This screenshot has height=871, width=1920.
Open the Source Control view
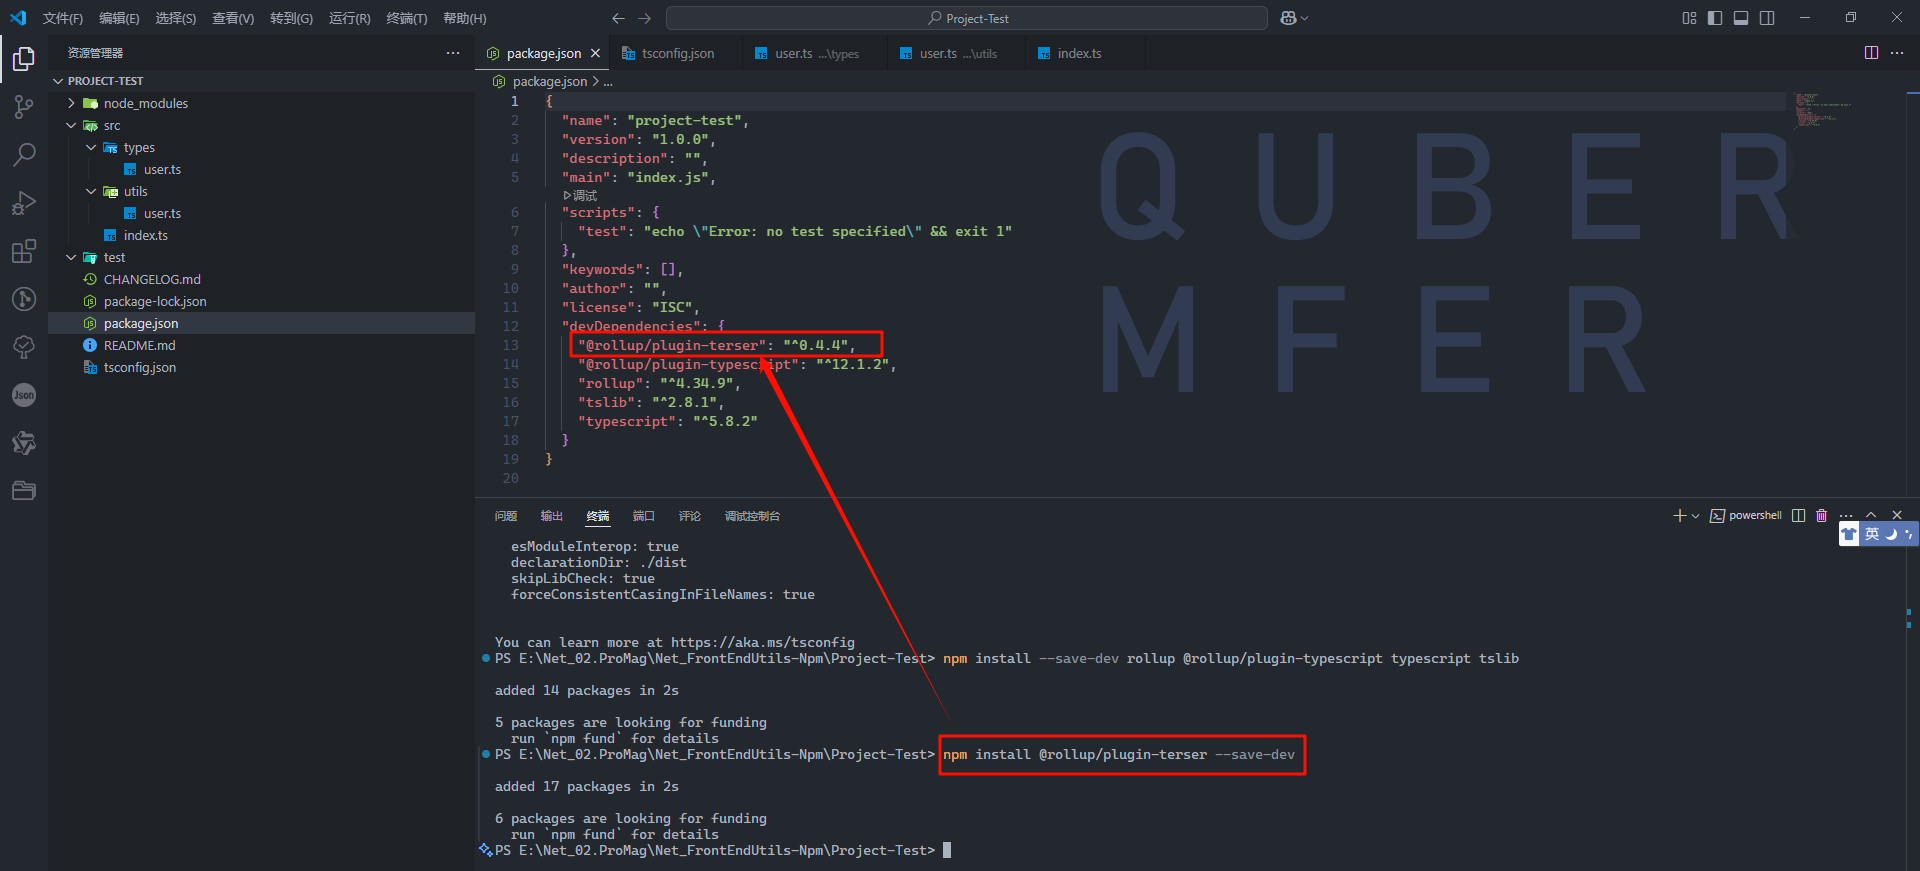point(24,107)
